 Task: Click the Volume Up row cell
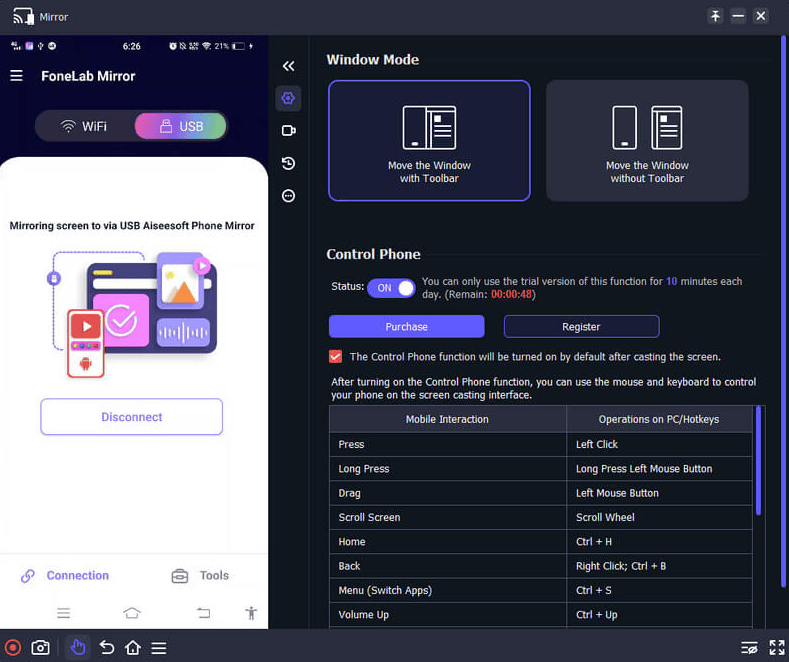[448, 615]
